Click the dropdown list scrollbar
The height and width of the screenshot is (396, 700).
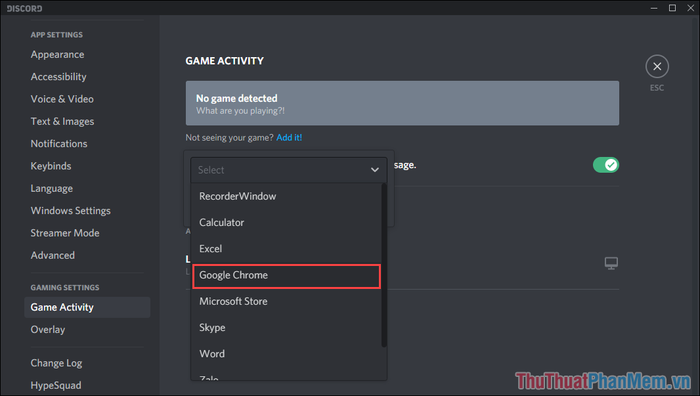point(384,265)
